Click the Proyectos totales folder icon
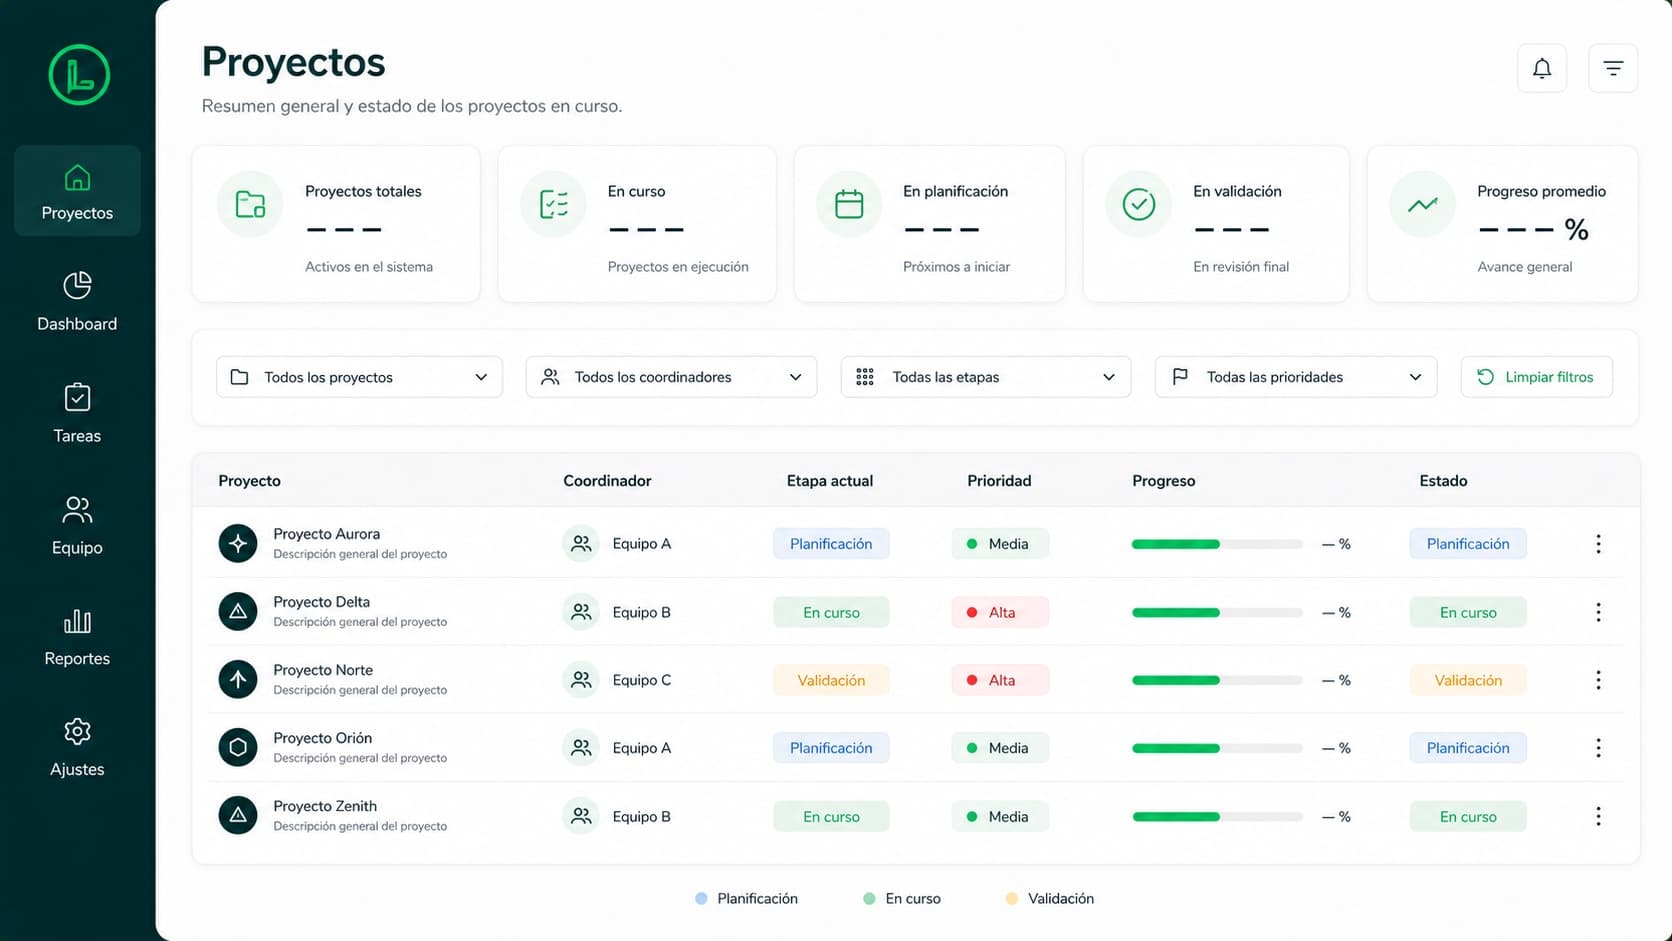Screen dimensions: 1672x941 [250, 204]
